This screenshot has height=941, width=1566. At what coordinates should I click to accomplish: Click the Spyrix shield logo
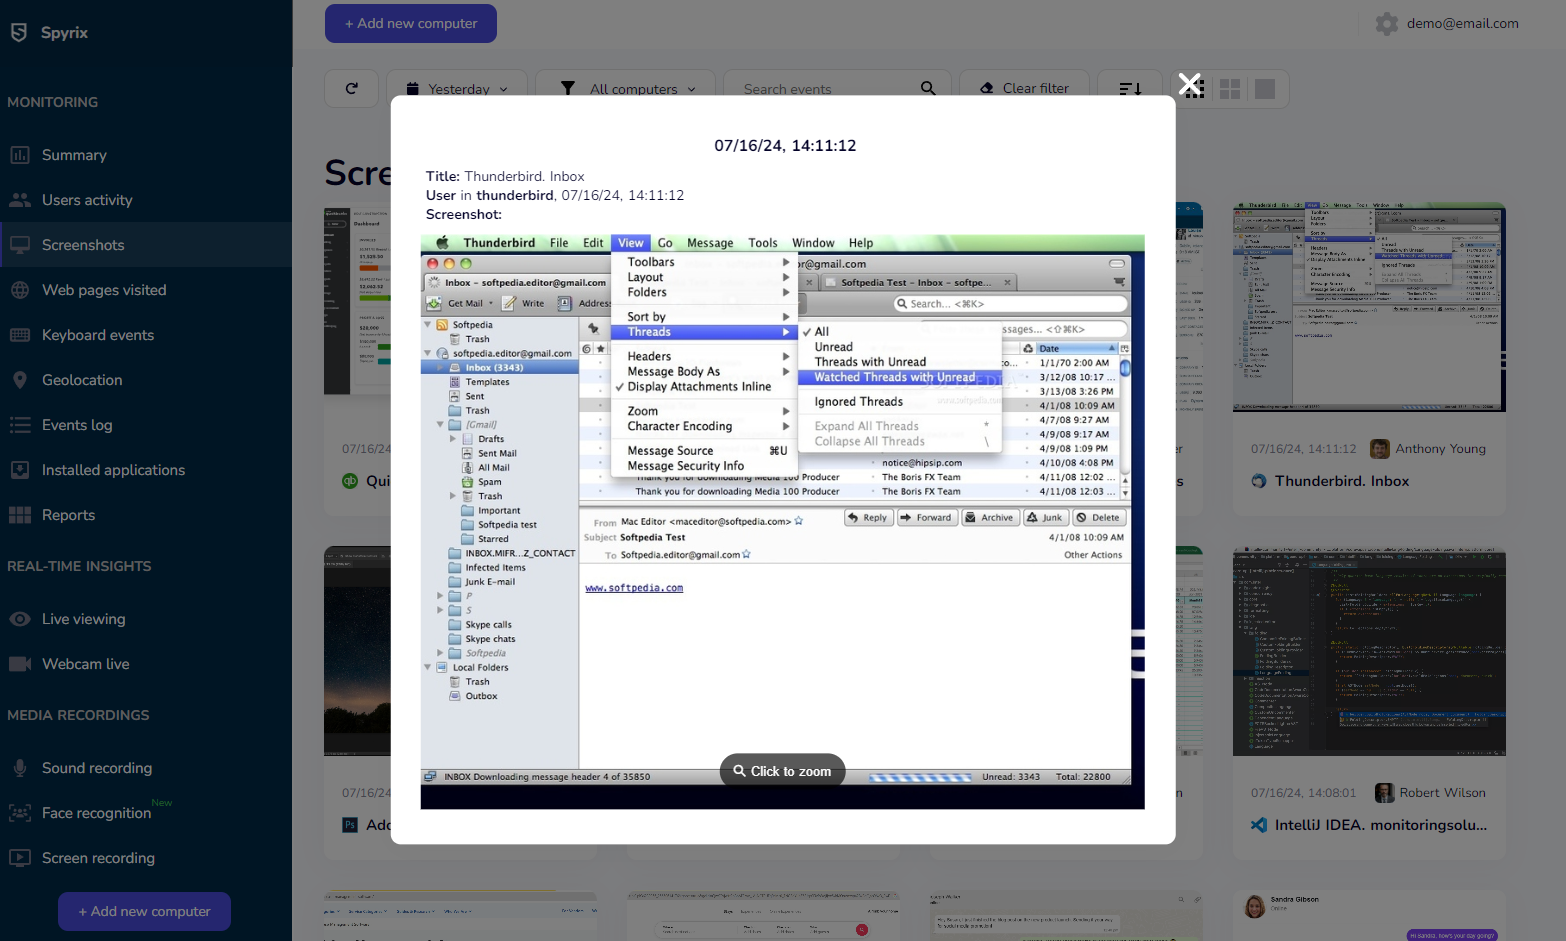pos(19,32)
